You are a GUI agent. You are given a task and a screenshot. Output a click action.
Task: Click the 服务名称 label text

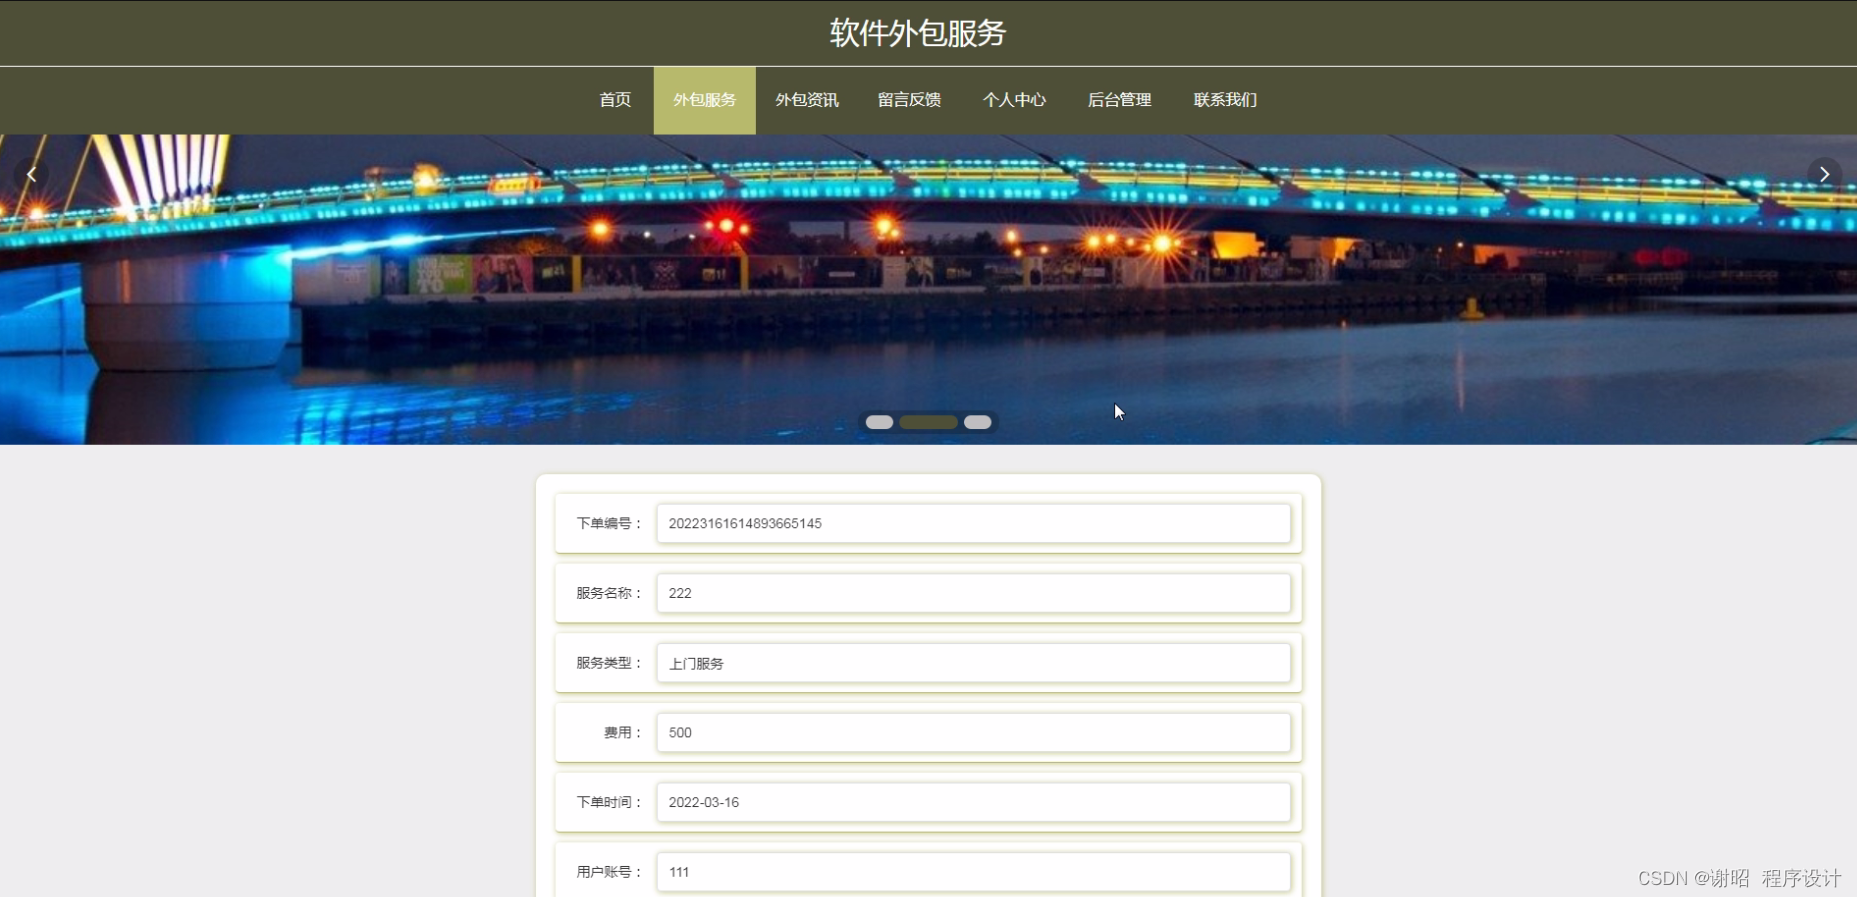609,593
